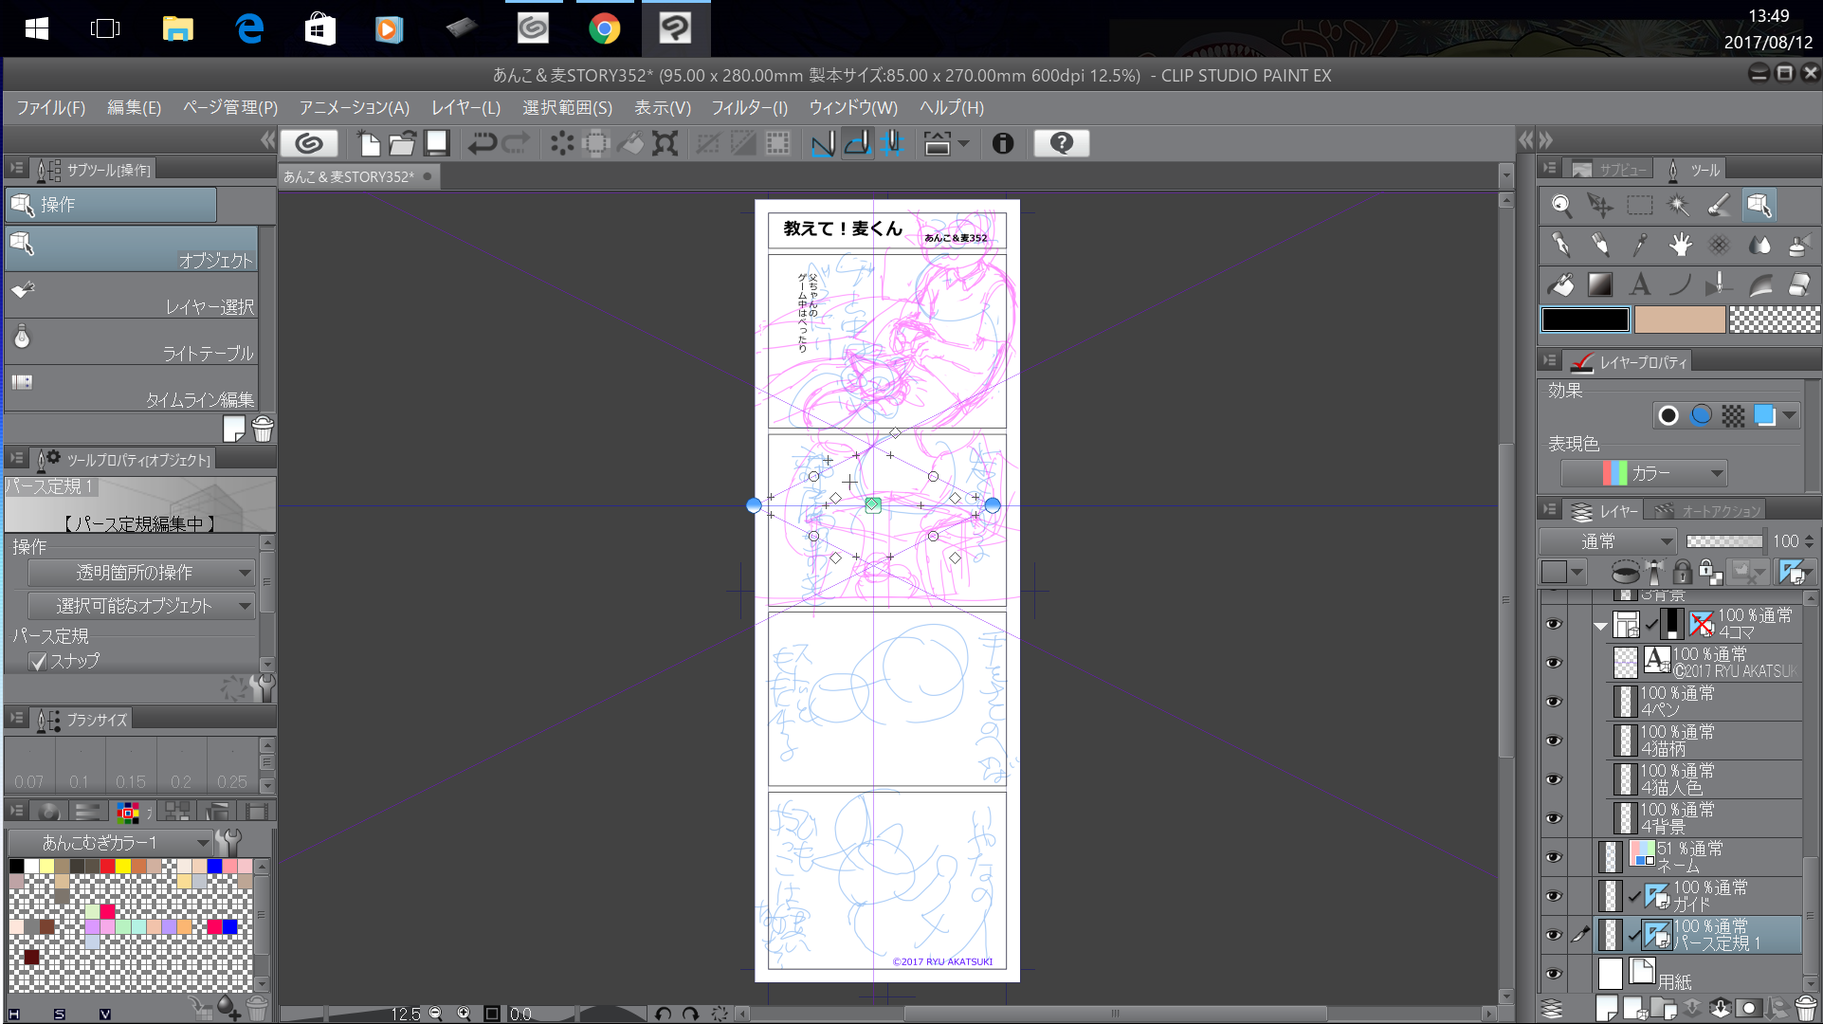The height and width of the screenshot is (1024, 1823).
Task: Toggle the スナップ checkbox
Action: point(38,661)
